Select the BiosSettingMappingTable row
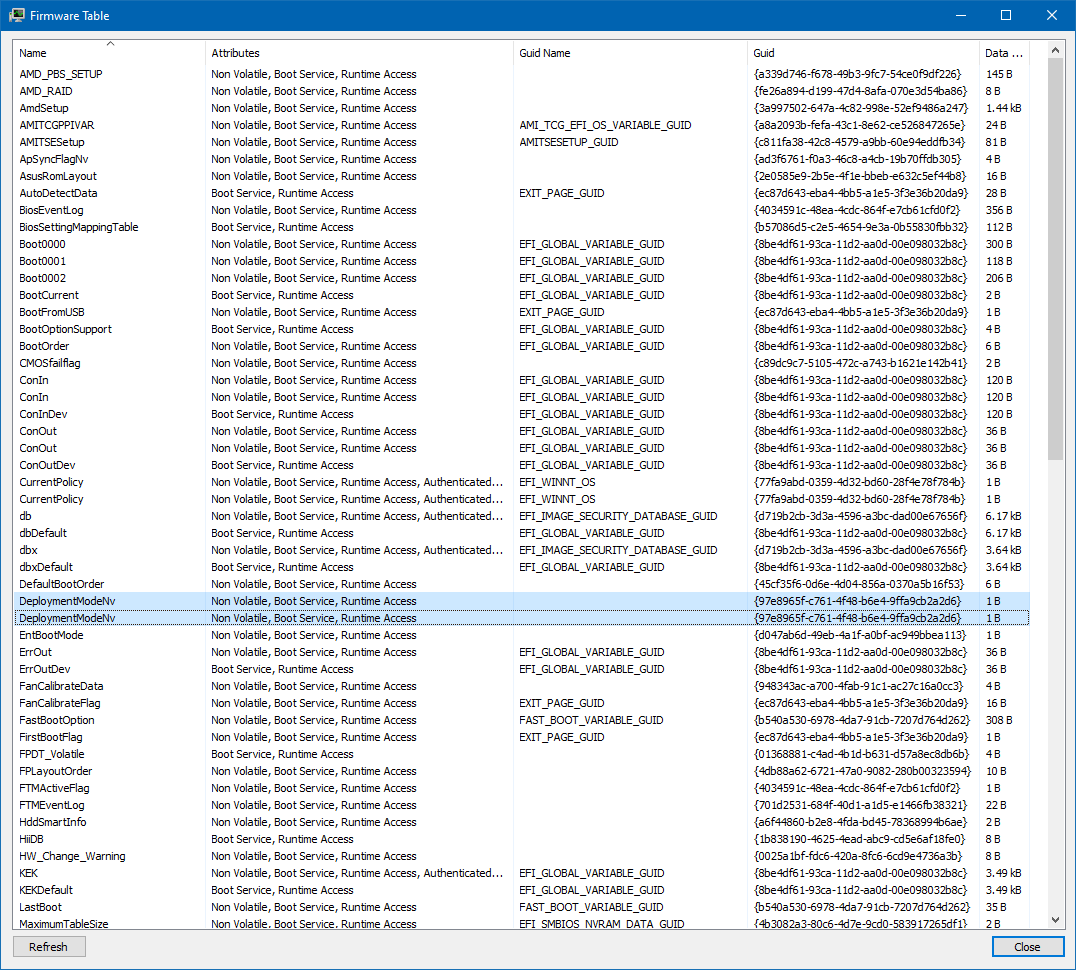The image size is (1076, 970). (522, 227)
